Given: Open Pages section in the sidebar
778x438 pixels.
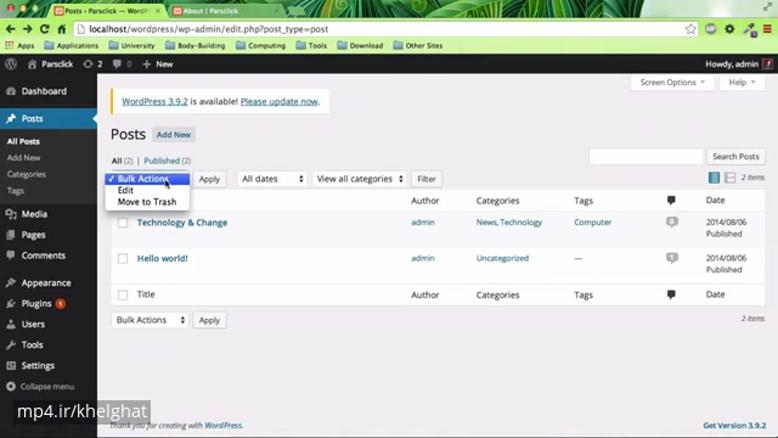Looking at the screenshot, I should [49, 235].
